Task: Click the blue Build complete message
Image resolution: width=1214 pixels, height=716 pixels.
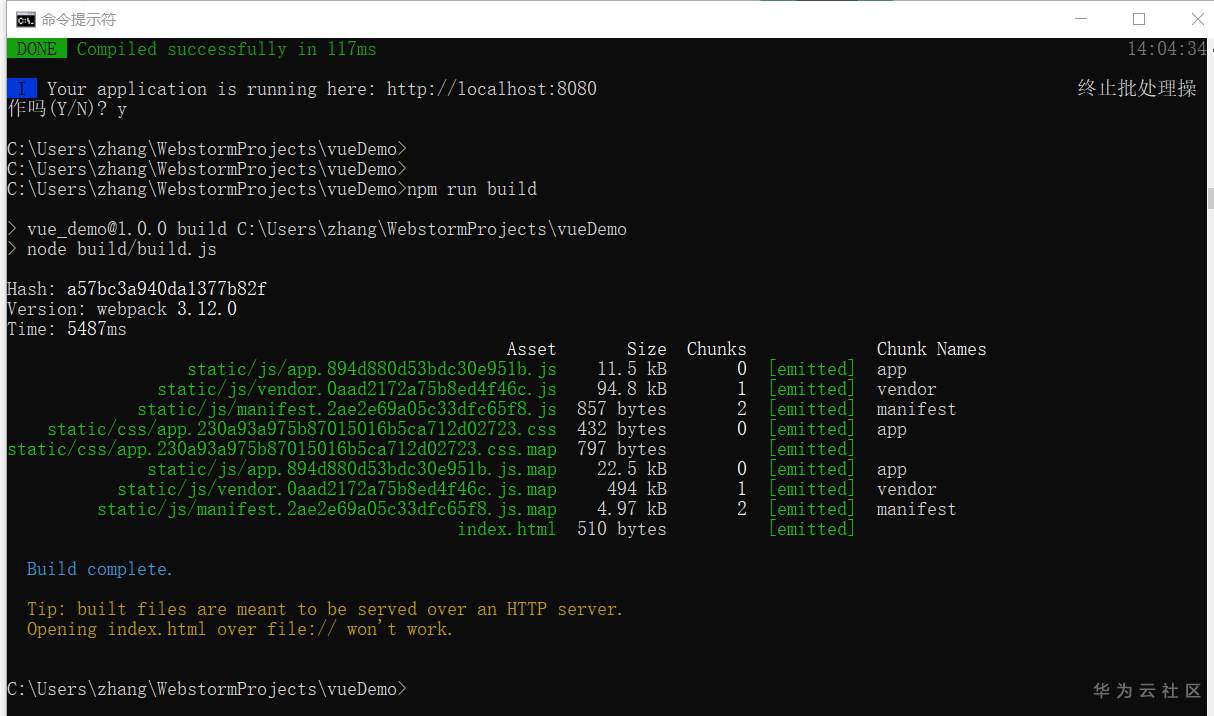Action: tap(100, 569)
